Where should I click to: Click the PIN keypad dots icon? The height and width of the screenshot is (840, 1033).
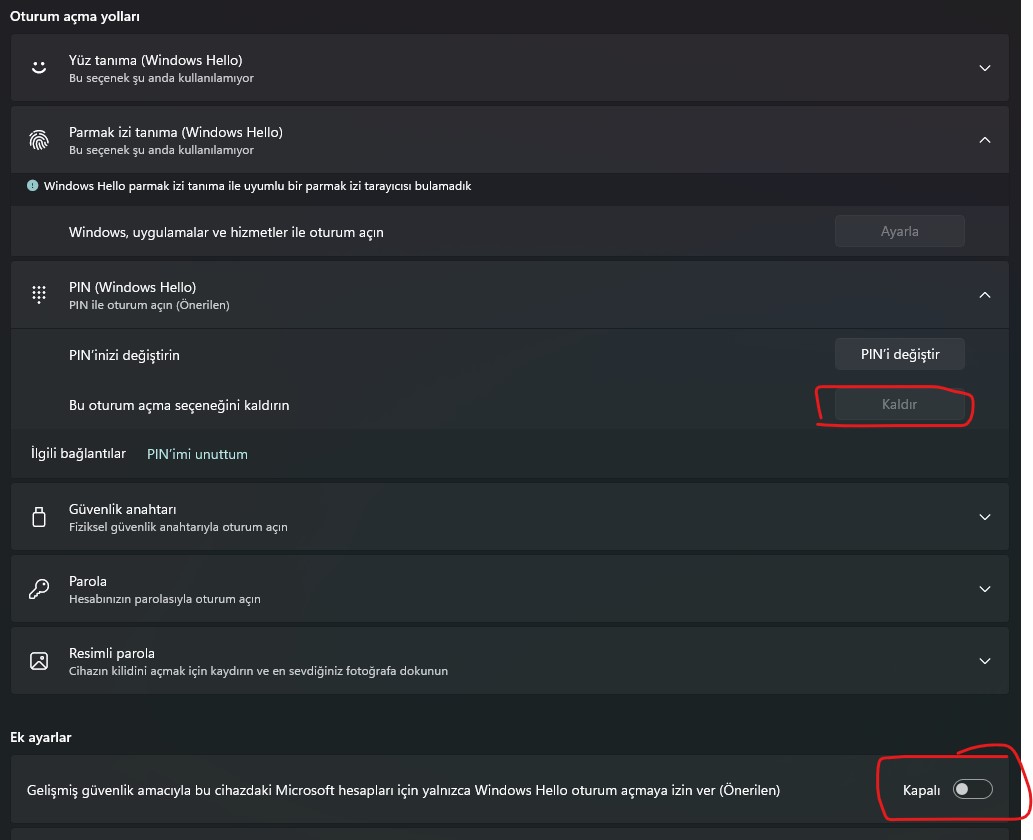coord(39,294)
